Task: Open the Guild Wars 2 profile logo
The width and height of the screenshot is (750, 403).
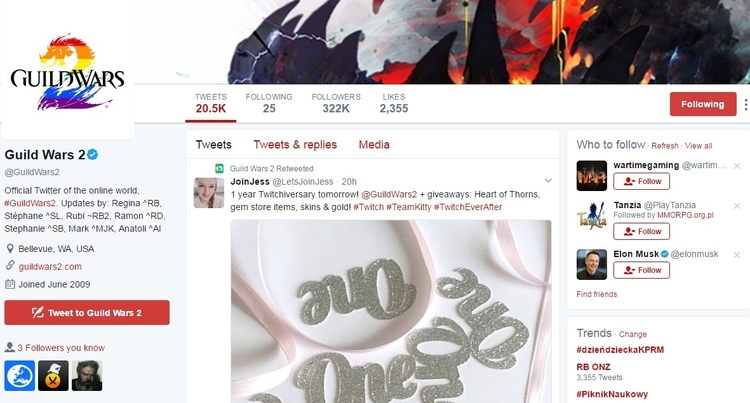Action: [x=67, y=70]
